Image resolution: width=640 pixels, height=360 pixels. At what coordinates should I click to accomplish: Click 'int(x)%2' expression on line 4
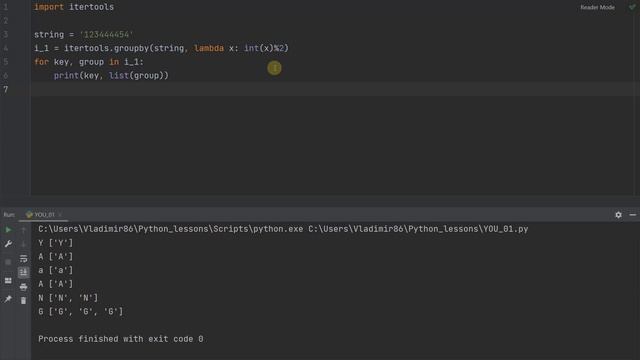pos(264,48)
